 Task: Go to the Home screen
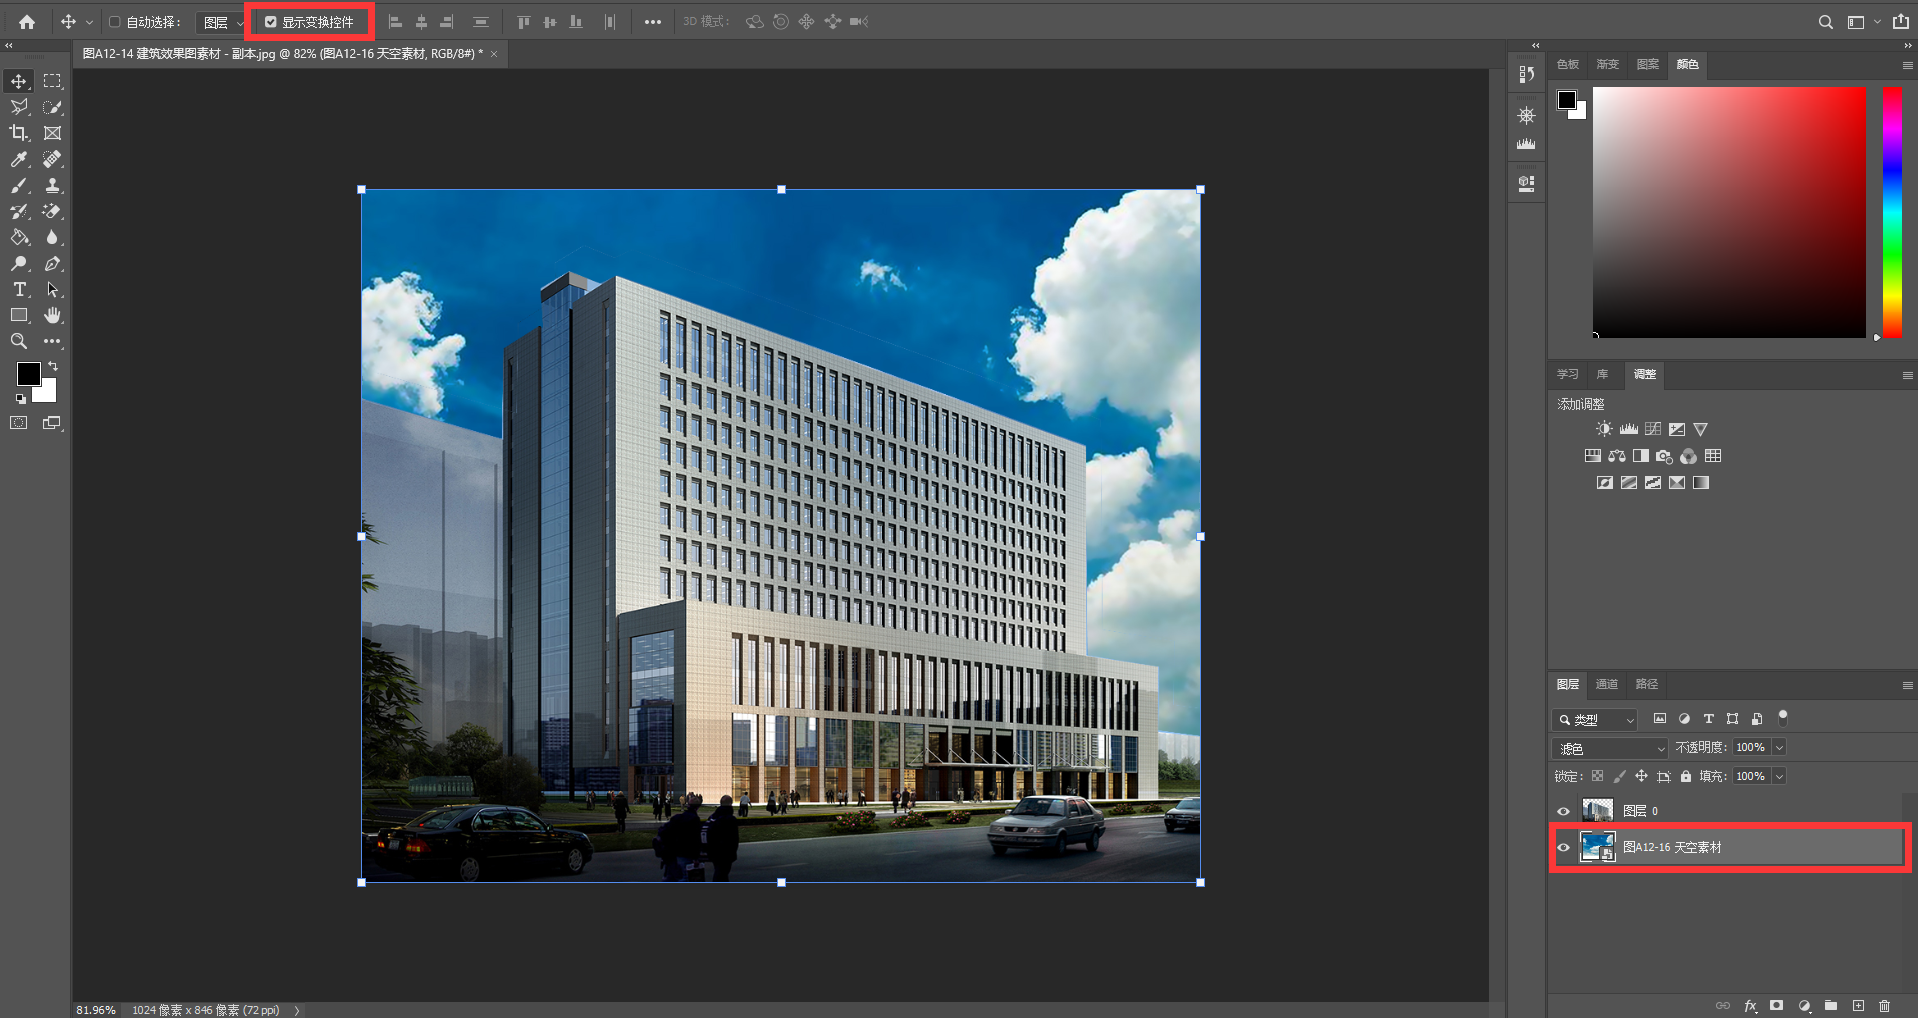click(27, 21)
